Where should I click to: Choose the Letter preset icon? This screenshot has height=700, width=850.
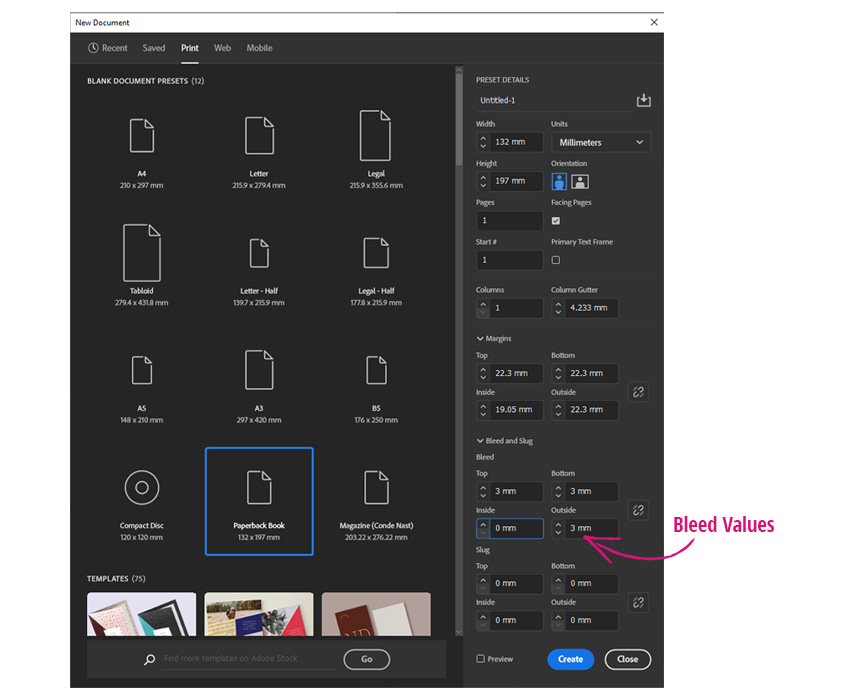coord(259,135)
